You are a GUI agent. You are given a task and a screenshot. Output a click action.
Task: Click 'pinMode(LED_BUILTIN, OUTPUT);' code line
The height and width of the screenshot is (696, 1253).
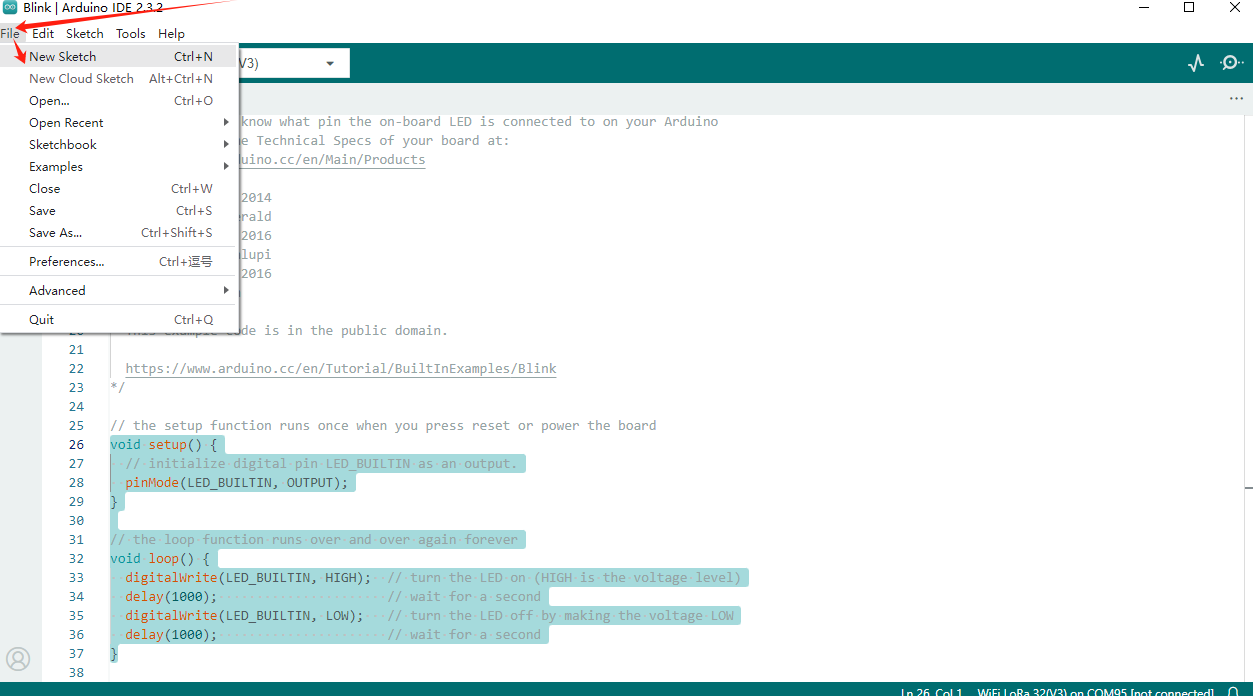pos(237,483)
